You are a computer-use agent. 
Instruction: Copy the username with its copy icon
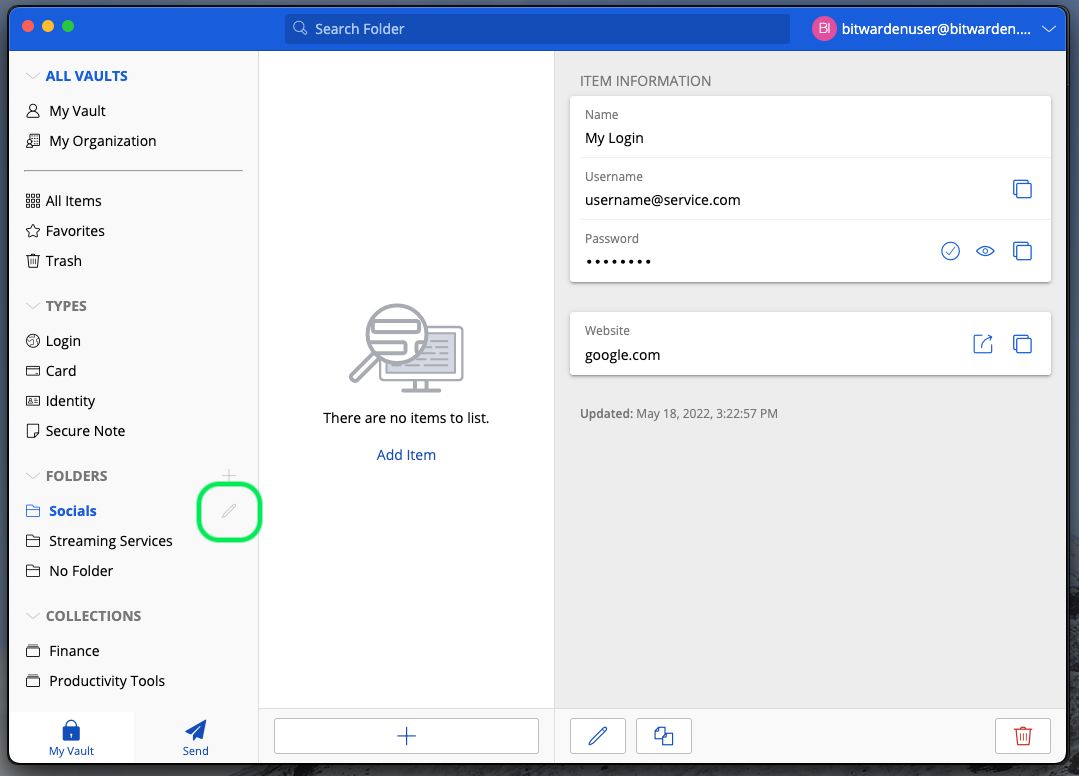pos(1022,188)
